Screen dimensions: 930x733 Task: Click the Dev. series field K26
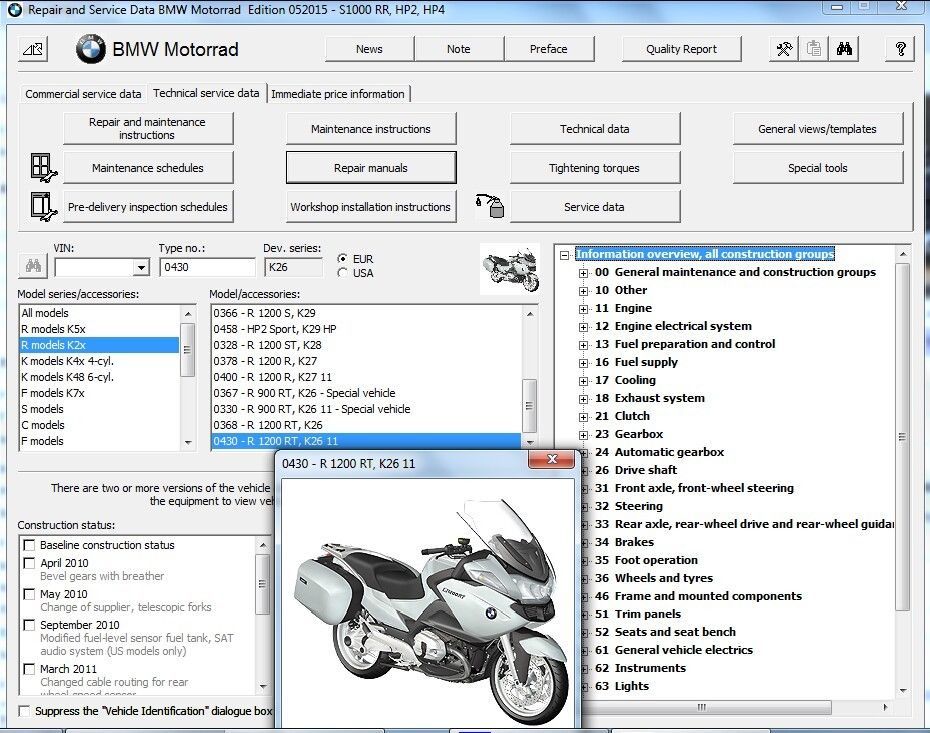click(293, 267)
